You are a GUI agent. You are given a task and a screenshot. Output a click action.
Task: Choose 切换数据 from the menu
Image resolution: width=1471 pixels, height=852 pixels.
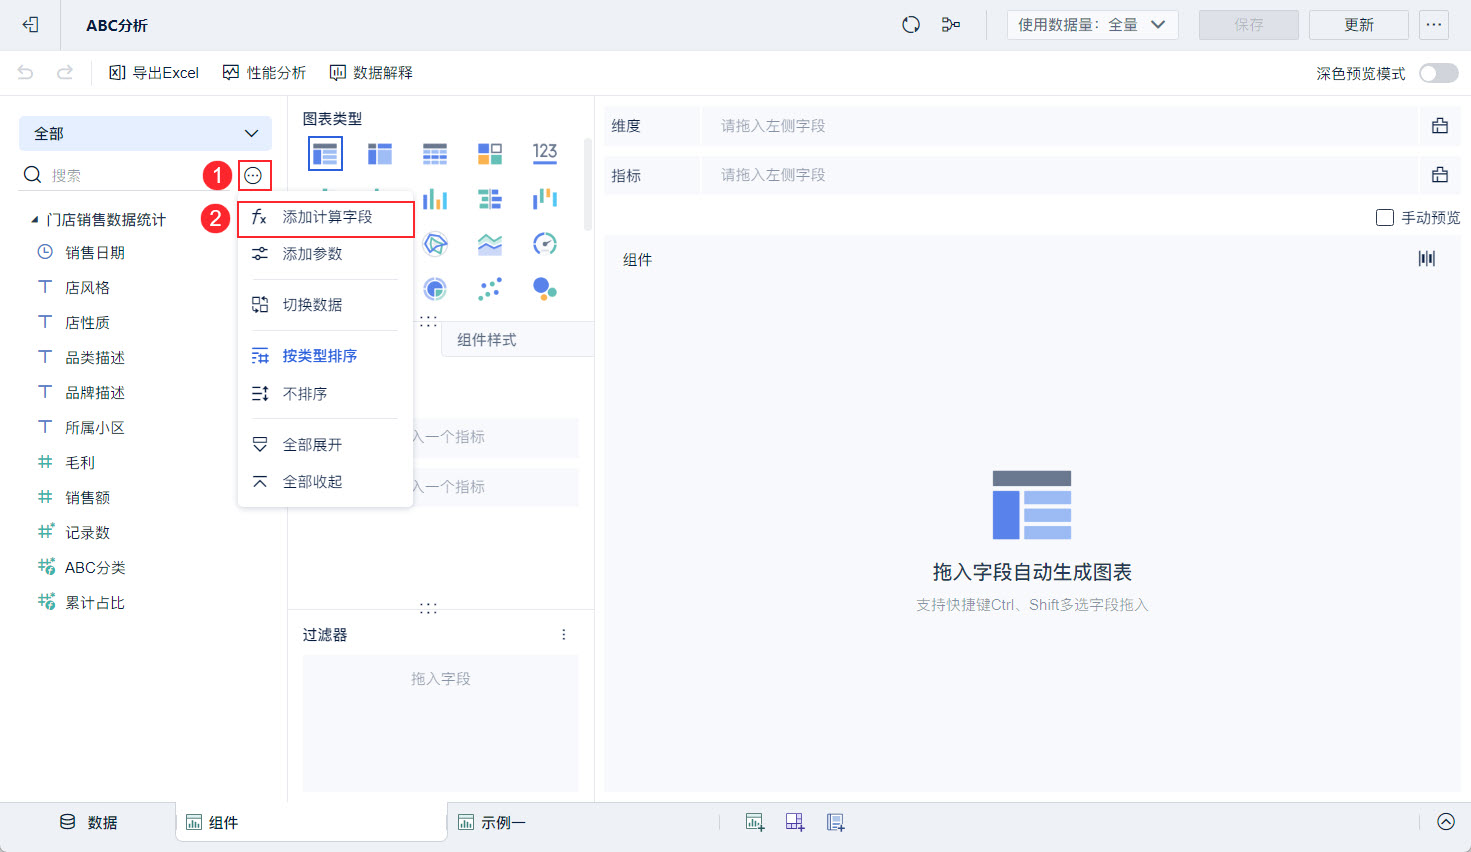click(x=326, y=305)
